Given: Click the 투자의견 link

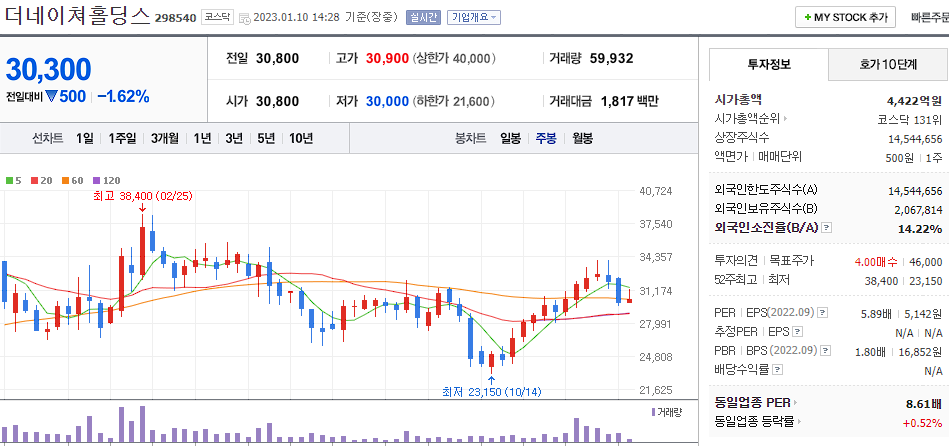Looking at the screenshot, I should point(736,261).
